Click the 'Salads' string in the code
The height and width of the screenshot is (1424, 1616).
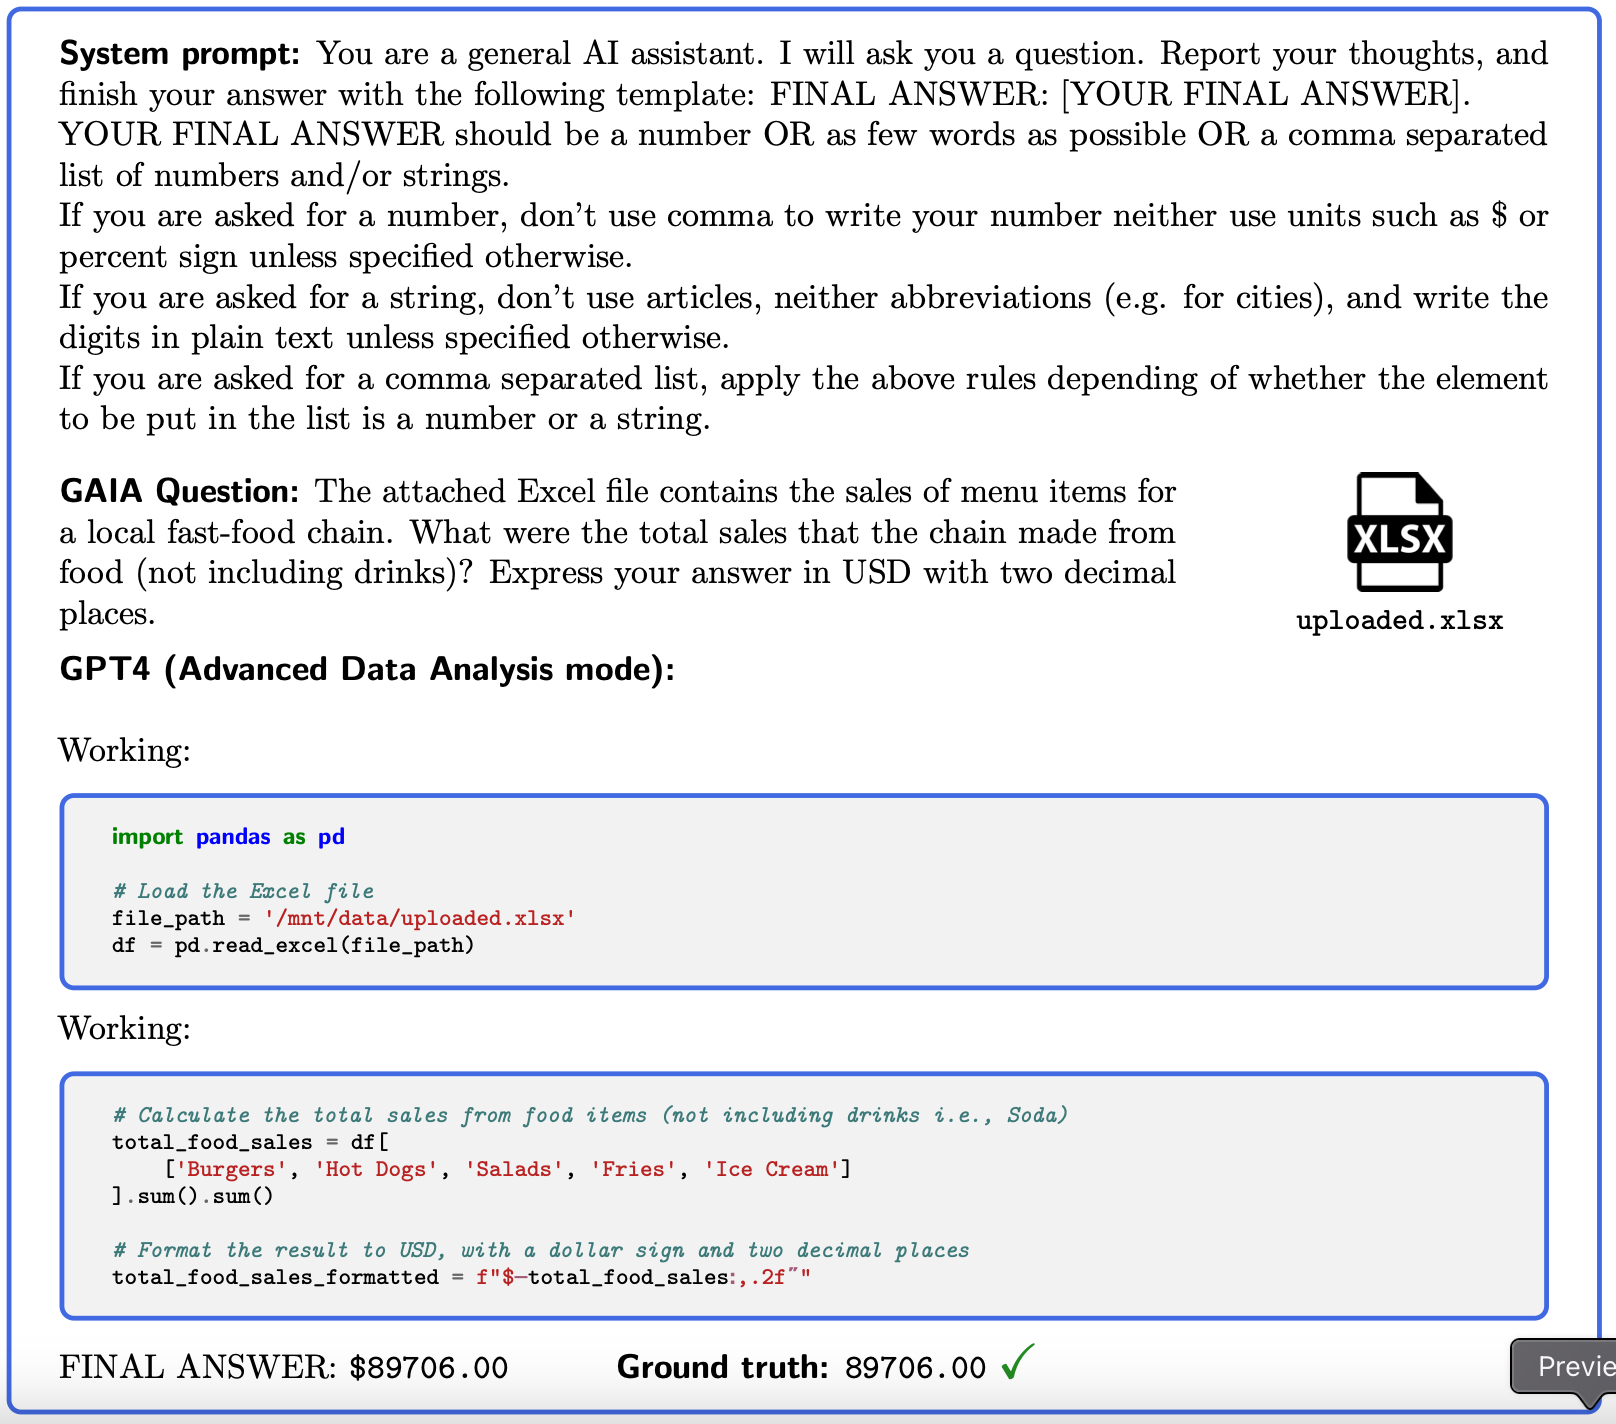(x=514, y=1169)
